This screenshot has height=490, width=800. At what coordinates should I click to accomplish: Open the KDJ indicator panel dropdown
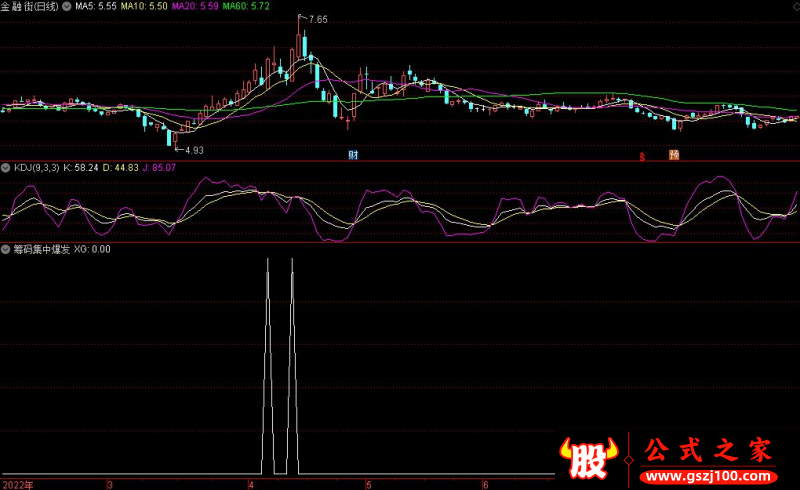6,168
